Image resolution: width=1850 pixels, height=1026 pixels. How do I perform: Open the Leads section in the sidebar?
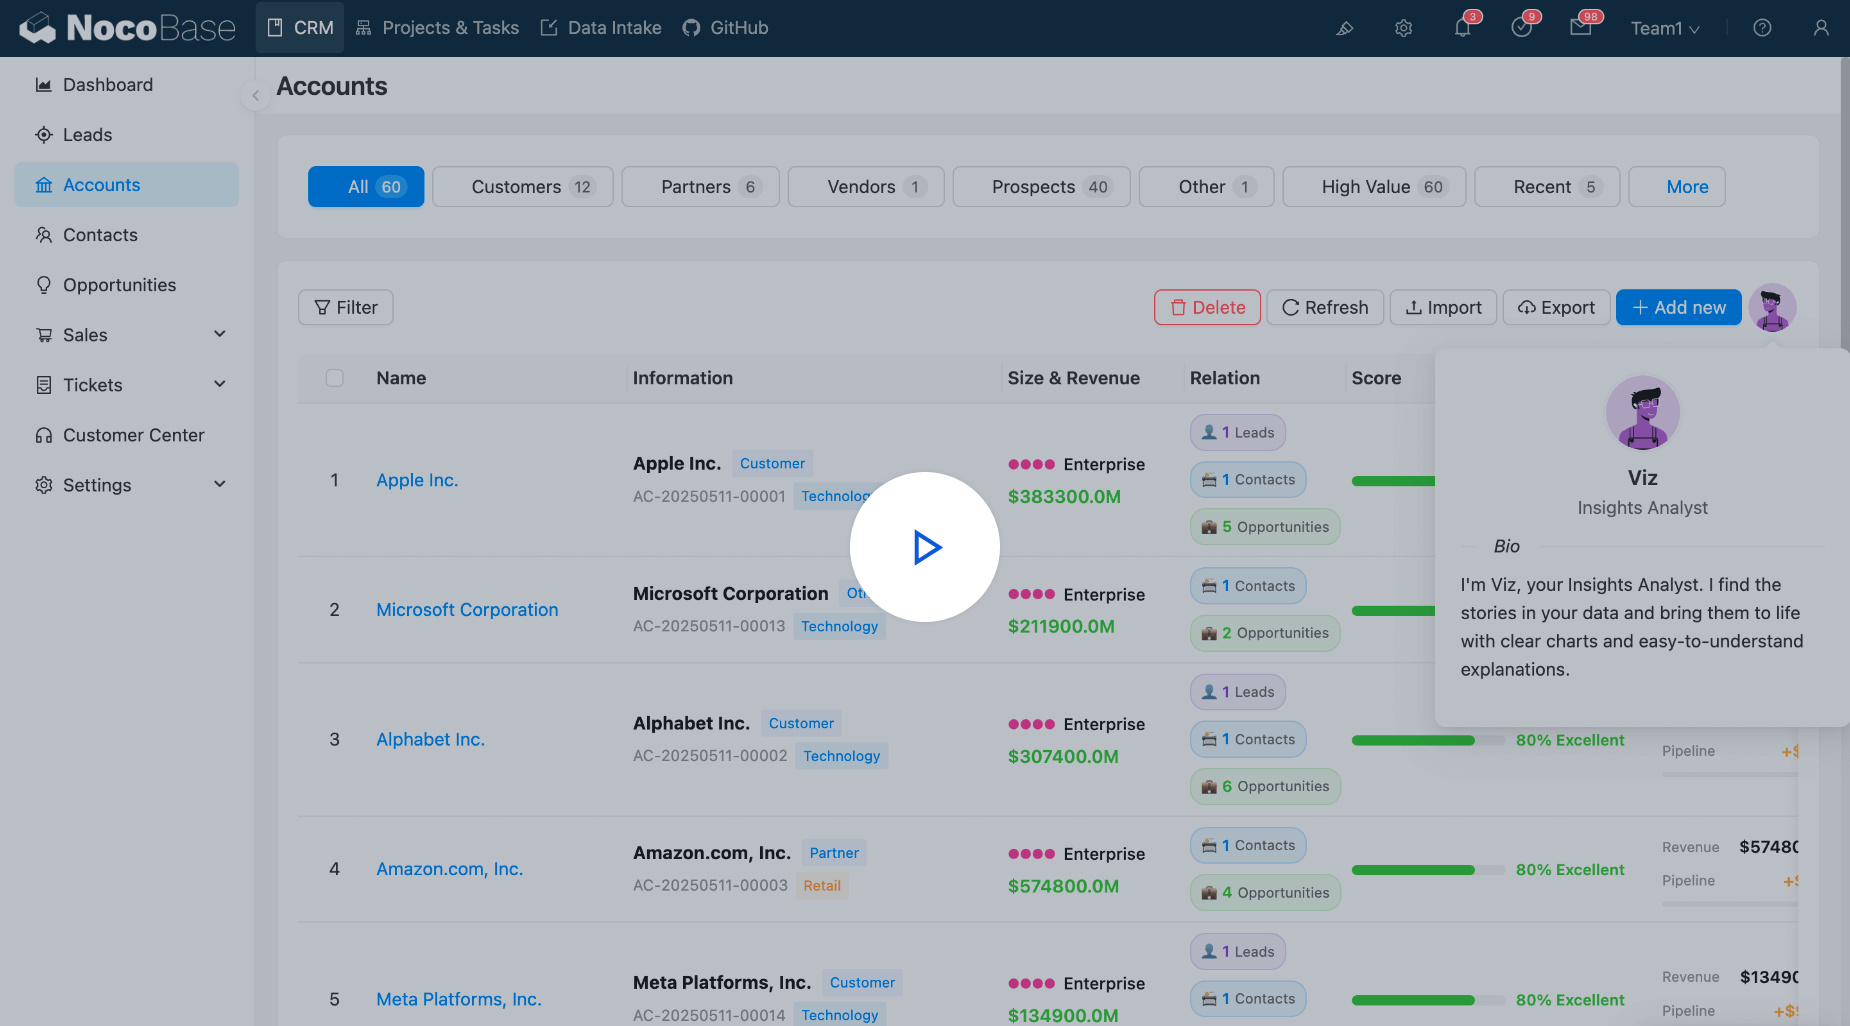(88, 134)
